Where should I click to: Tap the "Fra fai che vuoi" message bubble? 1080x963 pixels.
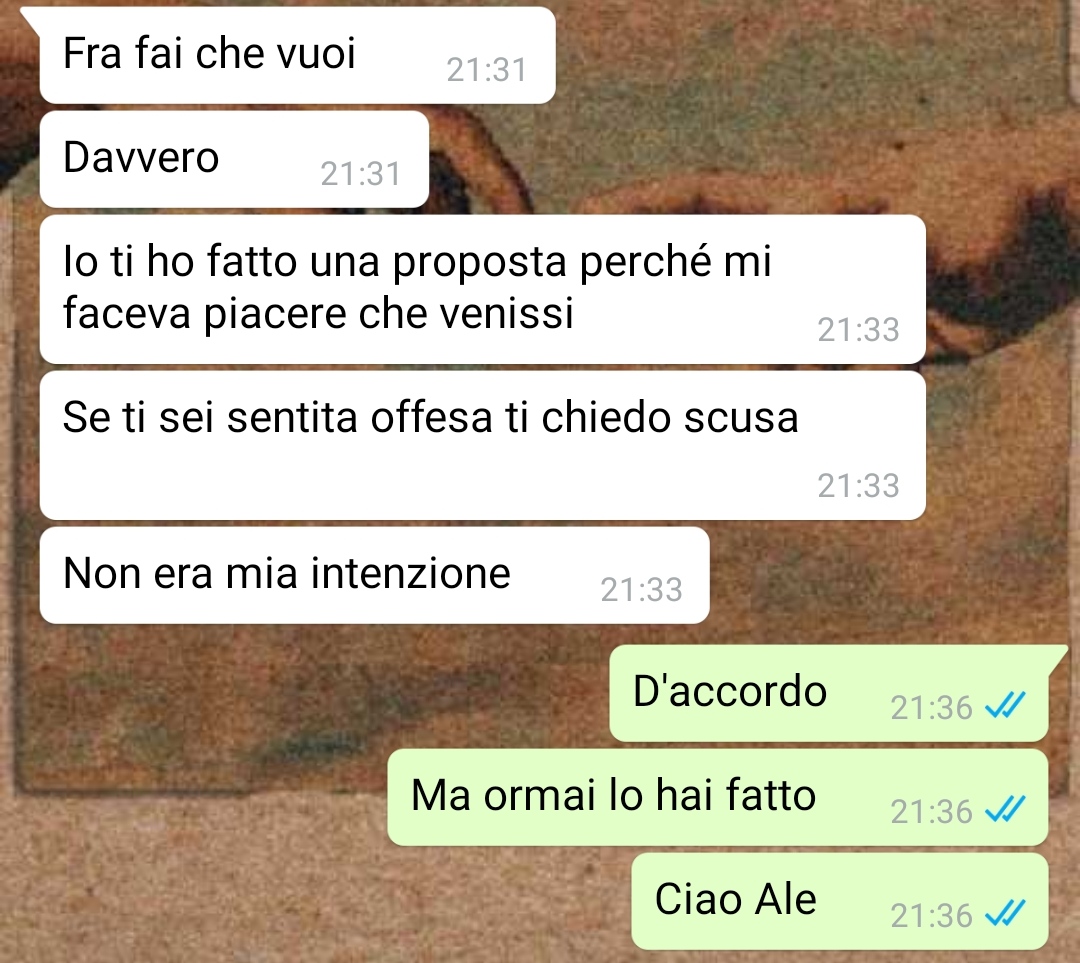click(x=298, y=55)
